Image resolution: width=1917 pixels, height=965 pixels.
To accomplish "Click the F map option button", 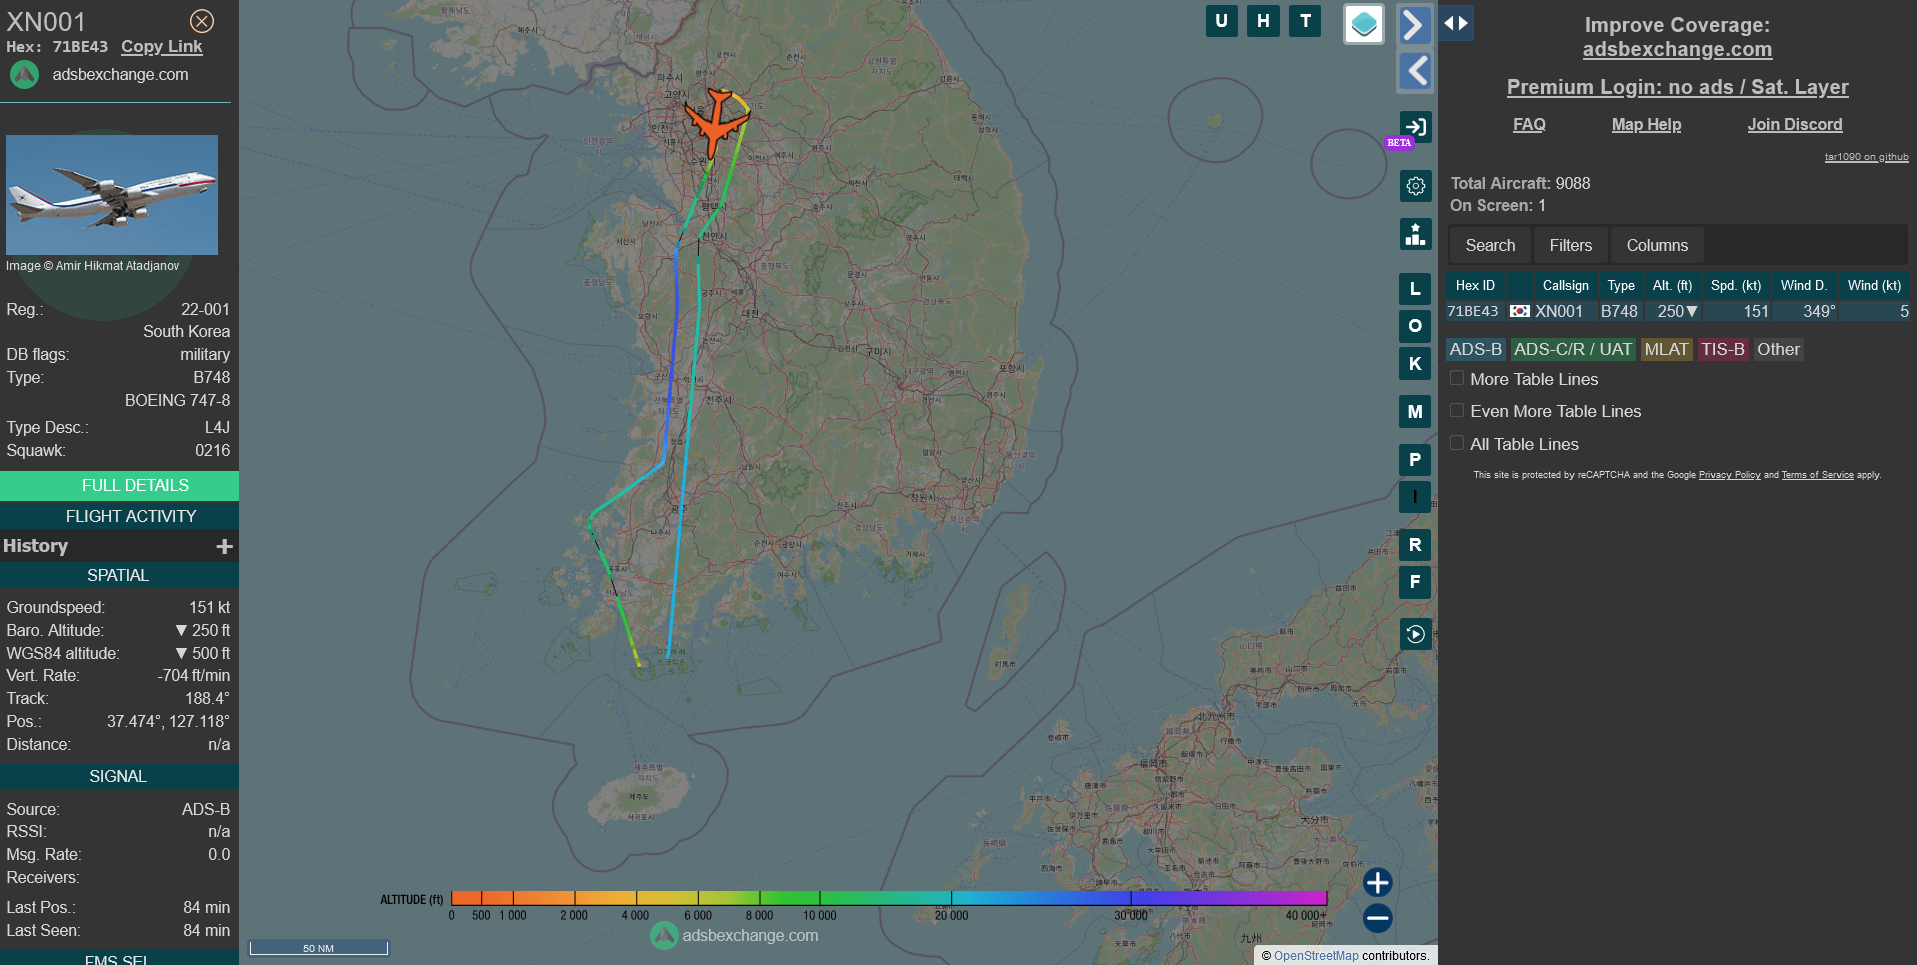I will pyautogui.click(x=1415, y=582).
